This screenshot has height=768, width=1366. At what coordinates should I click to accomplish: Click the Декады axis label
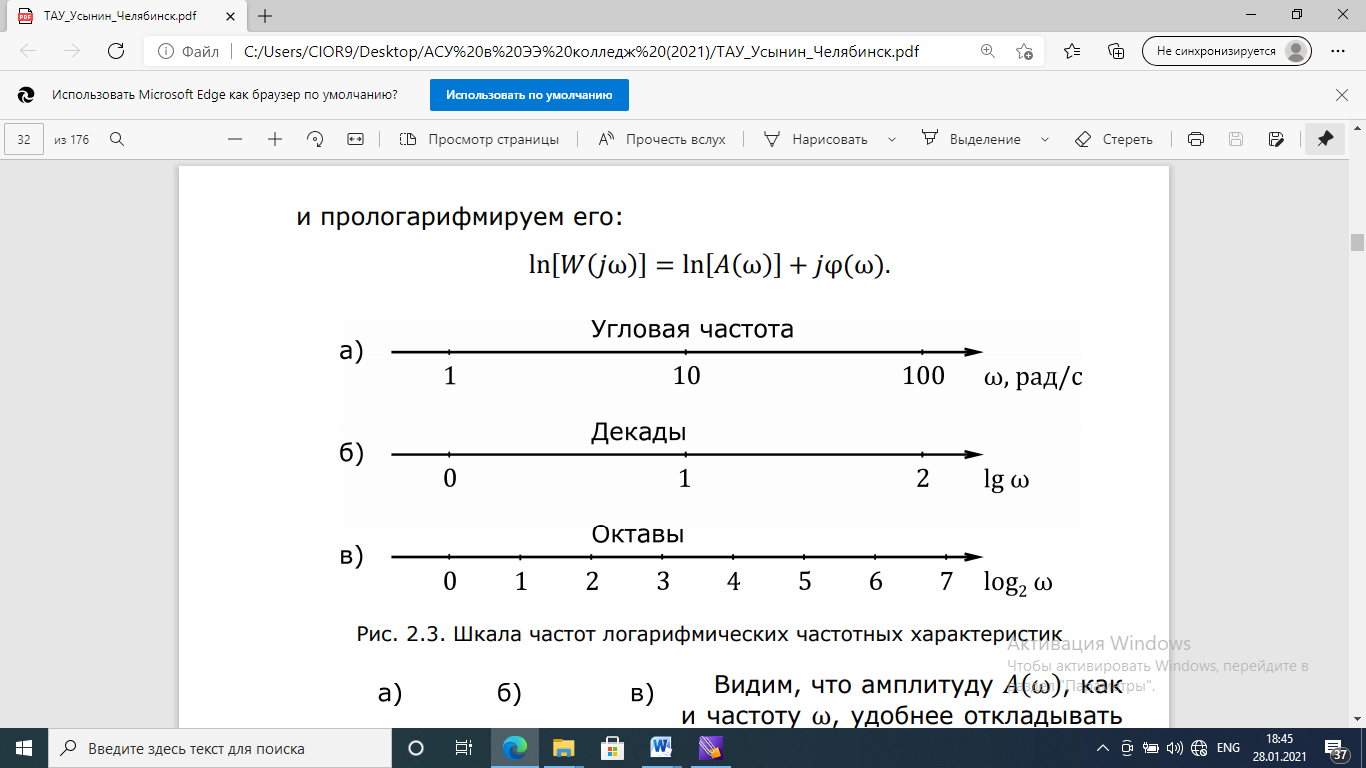click(638, 432)
